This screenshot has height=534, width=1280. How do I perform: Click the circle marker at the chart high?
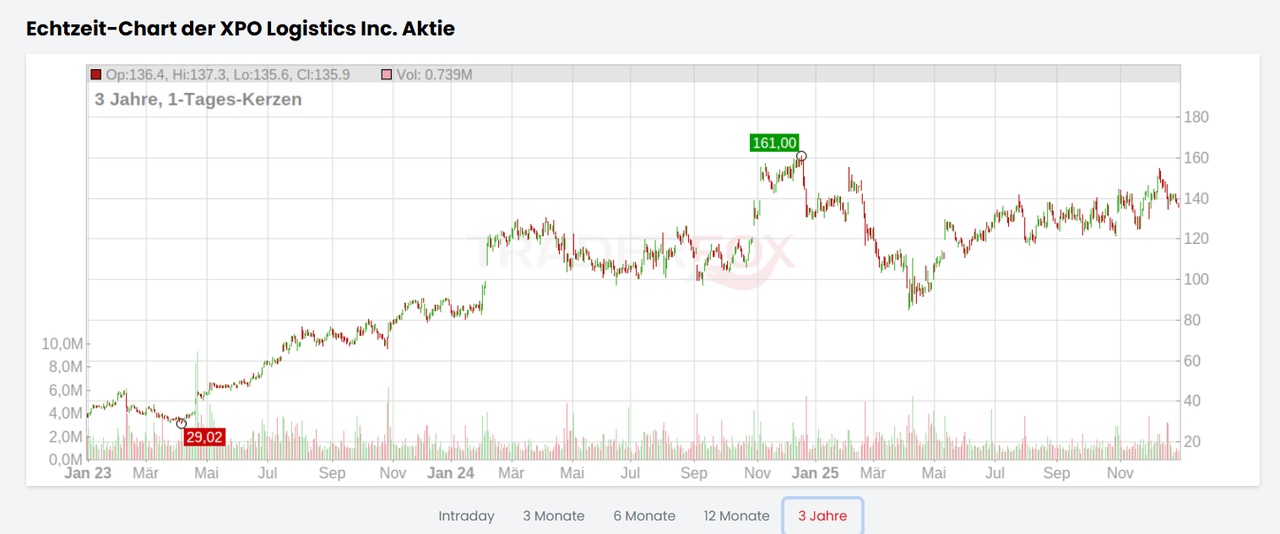(801, 156)
